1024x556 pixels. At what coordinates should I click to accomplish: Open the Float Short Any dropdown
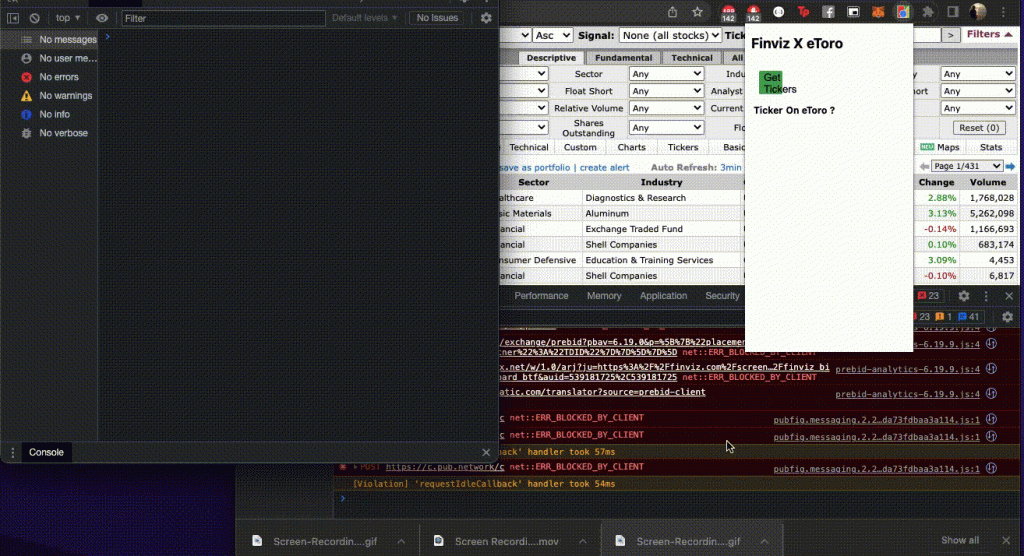(668, 91)
